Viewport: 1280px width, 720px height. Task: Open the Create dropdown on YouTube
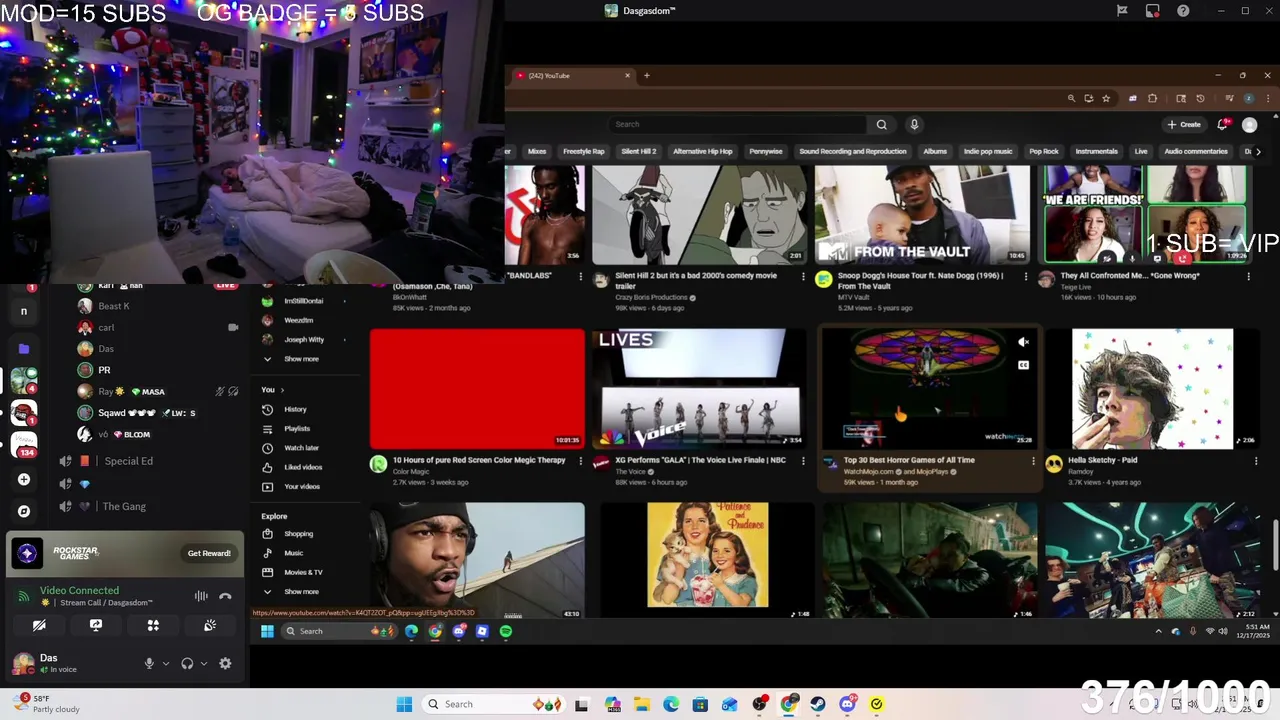[x=1184, y=125]
